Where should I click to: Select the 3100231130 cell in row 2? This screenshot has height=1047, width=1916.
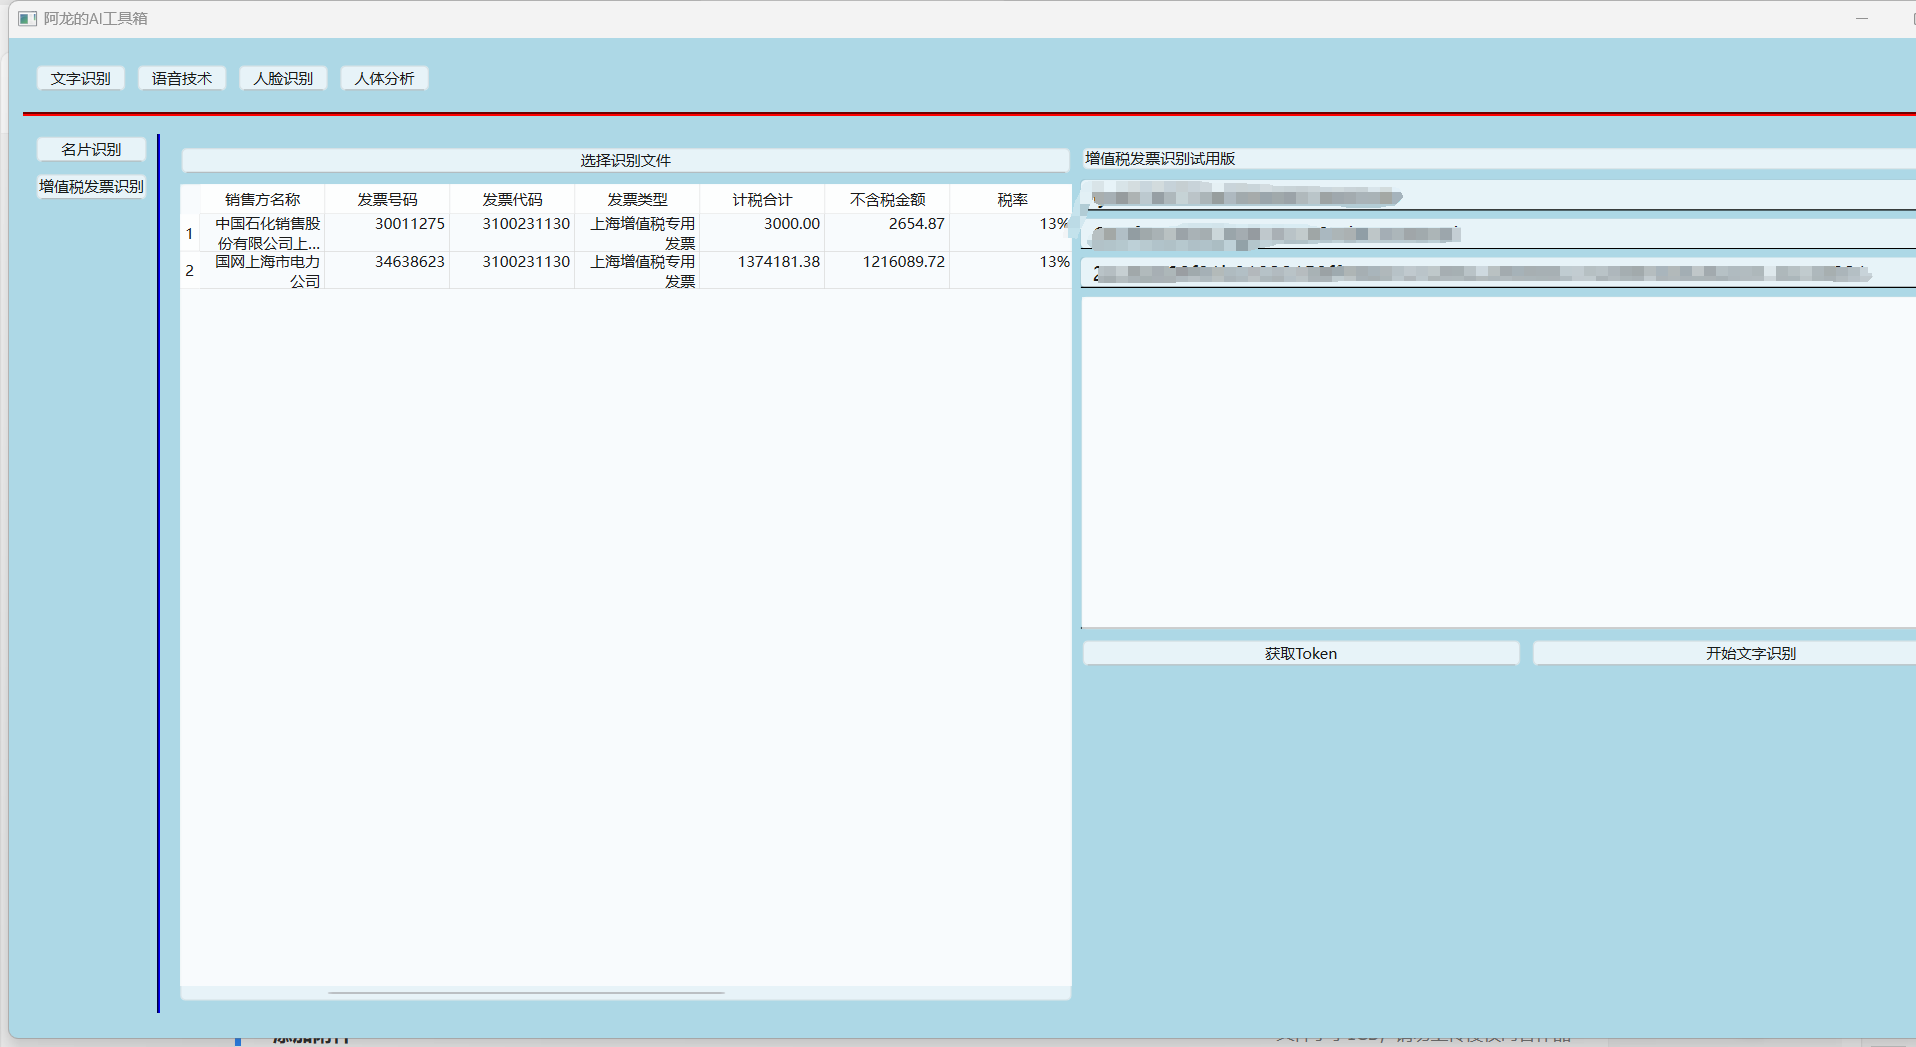(512, 270)
